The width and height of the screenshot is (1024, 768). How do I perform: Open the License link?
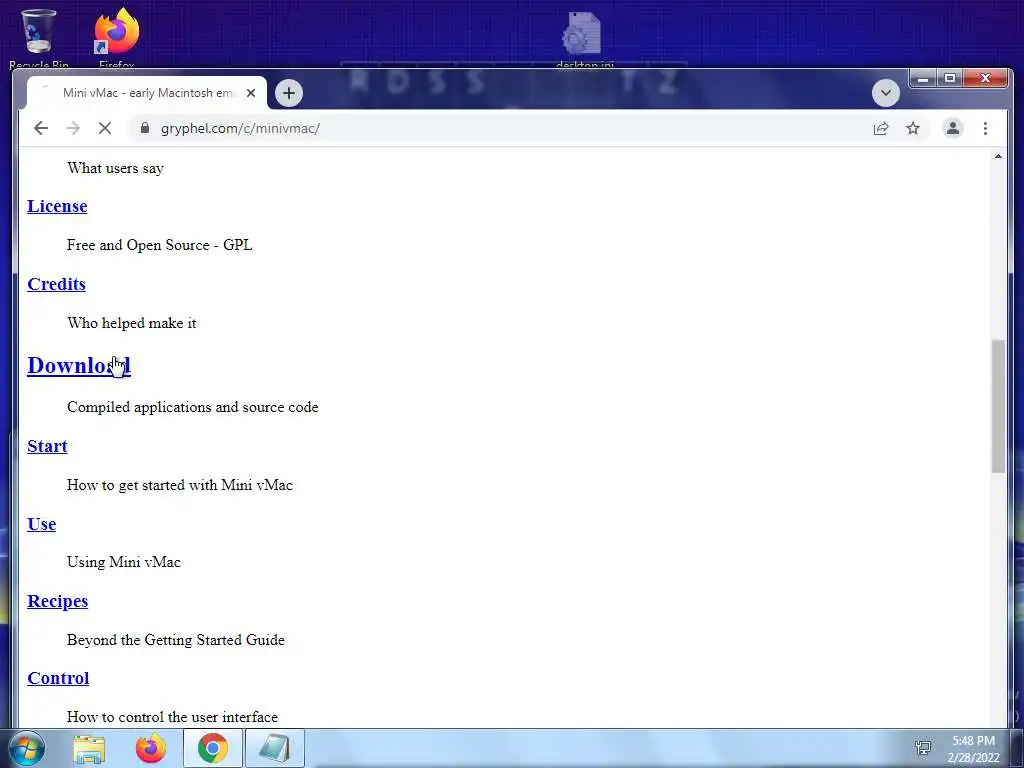[57, 206]
